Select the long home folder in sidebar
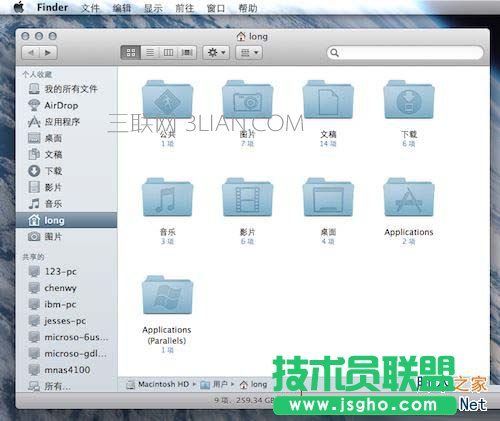The height and width of the screenshot is (421, 500). 67,220
